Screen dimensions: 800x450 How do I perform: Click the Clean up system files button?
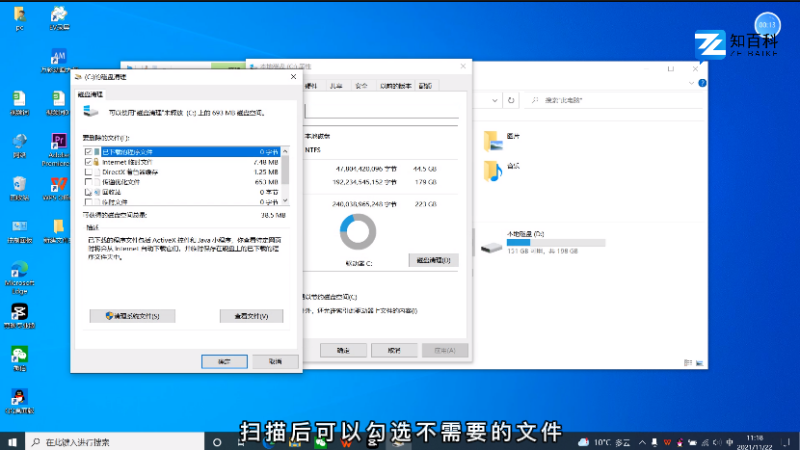click(x=139, y=316)
